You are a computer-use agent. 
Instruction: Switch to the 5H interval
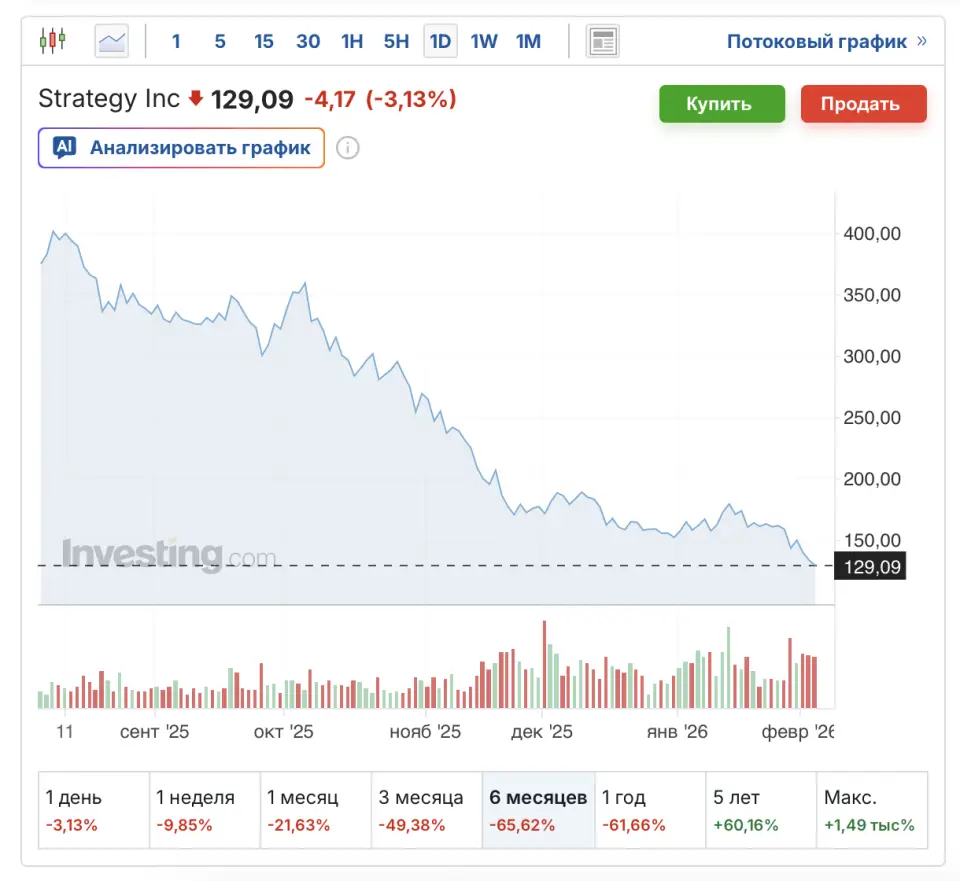point(396,41)
